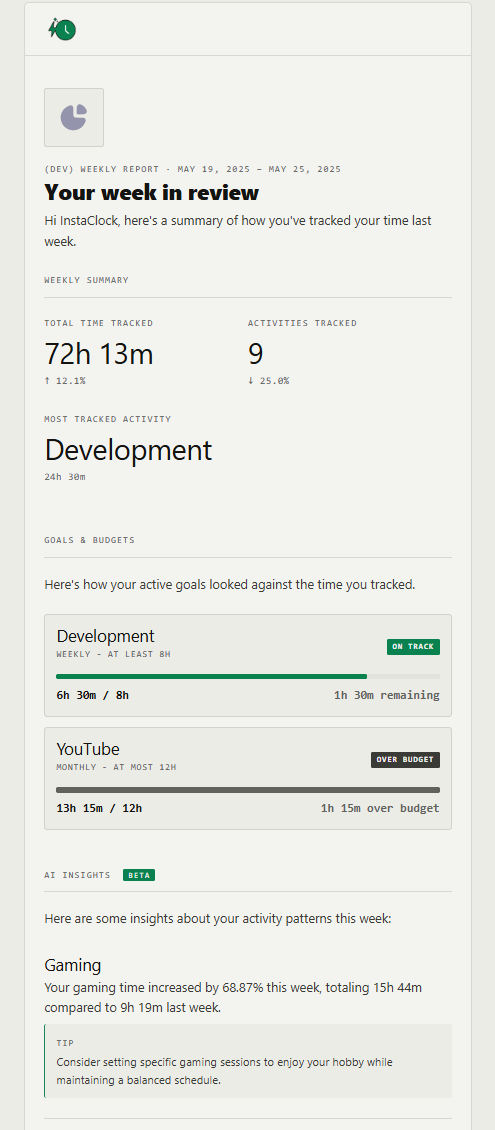Click the '72h 13m' total time value
The width and height of the screenshot is (495, 1130).
point(99,354)
